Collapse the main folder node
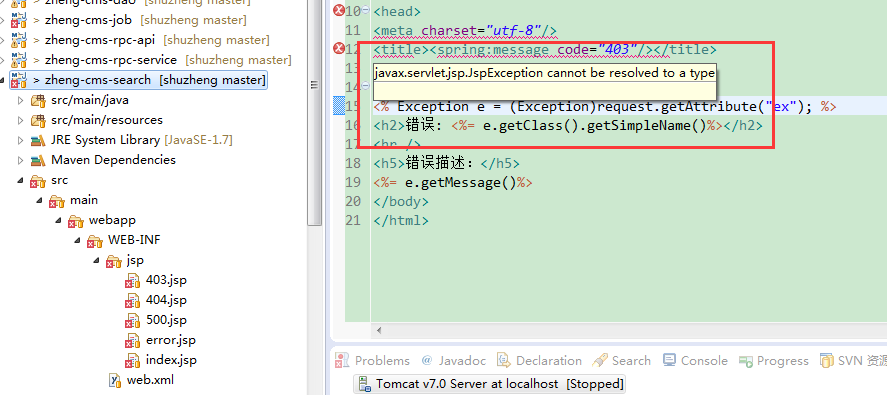 point(40,201)
